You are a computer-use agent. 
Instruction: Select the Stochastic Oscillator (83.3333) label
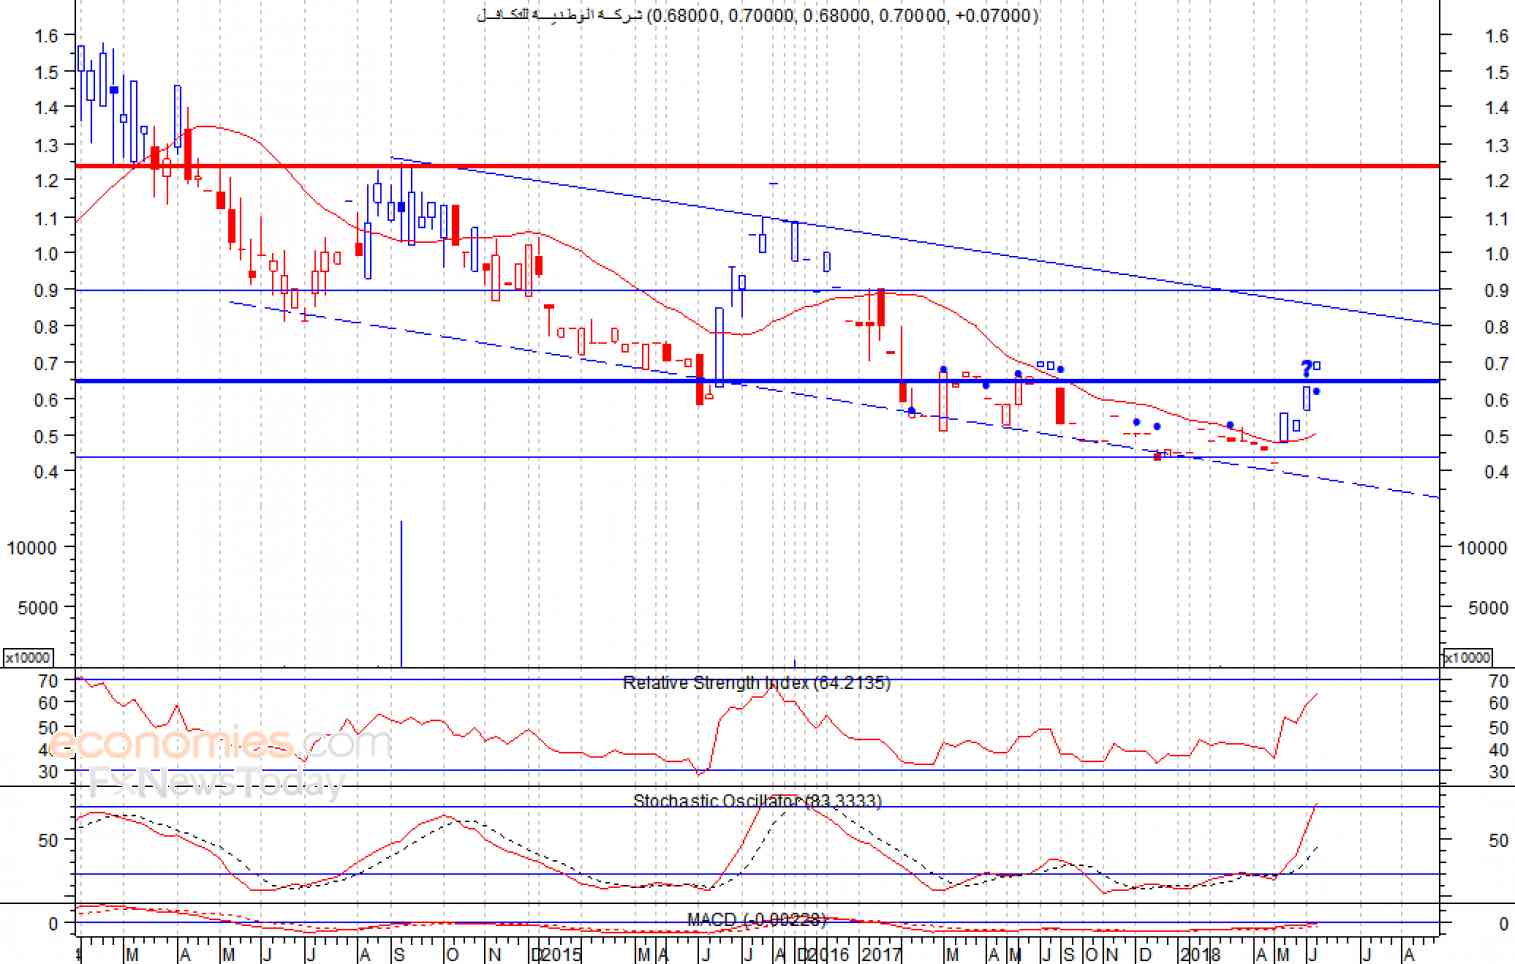point(757,801)
